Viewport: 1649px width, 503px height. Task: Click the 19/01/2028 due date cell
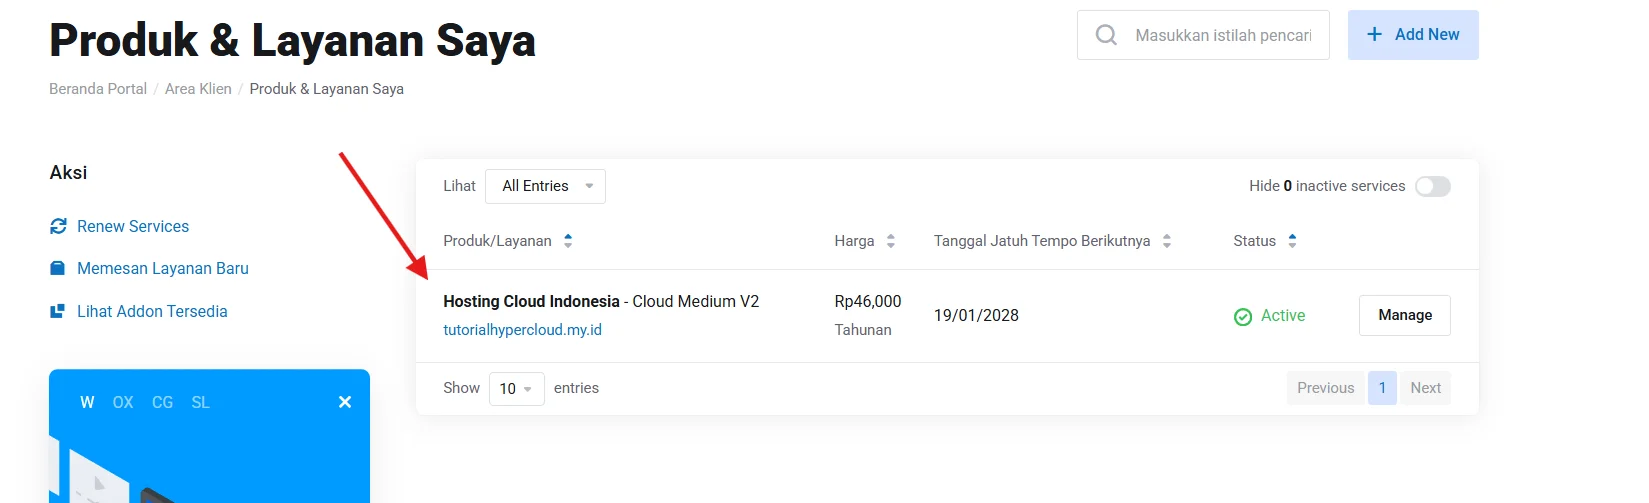click(976, 315)
